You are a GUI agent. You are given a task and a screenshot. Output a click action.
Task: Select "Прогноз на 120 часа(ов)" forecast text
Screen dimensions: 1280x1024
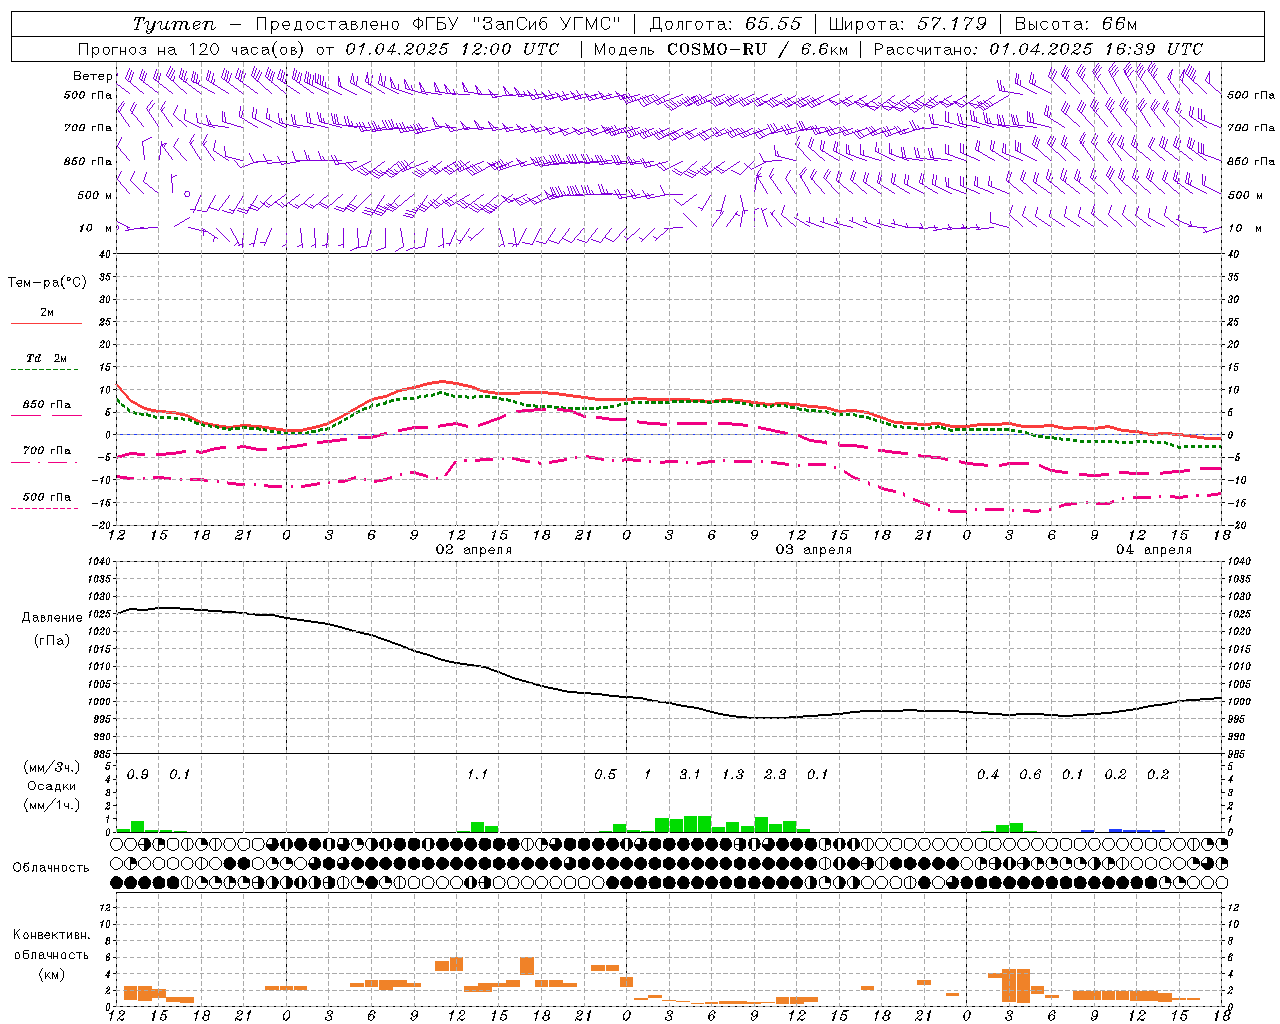193,49
